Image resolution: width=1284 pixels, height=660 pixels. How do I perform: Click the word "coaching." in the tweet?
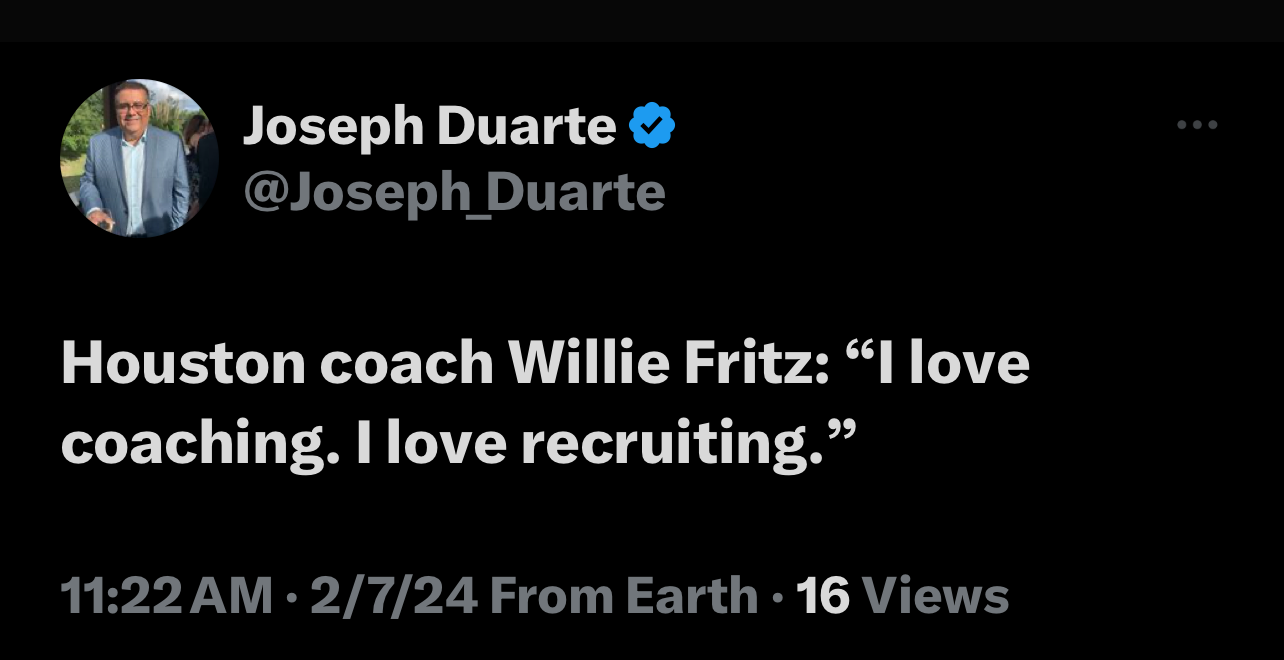click(194, 443)
